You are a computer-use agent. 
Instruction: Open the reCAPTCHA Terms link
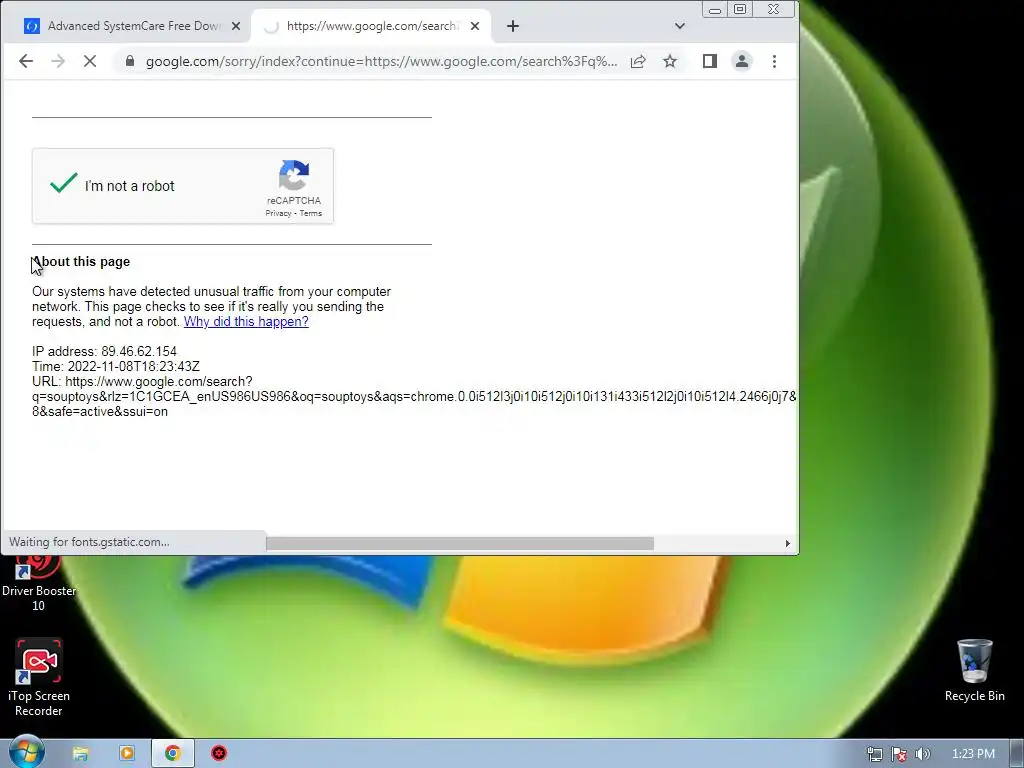(311, 214)
